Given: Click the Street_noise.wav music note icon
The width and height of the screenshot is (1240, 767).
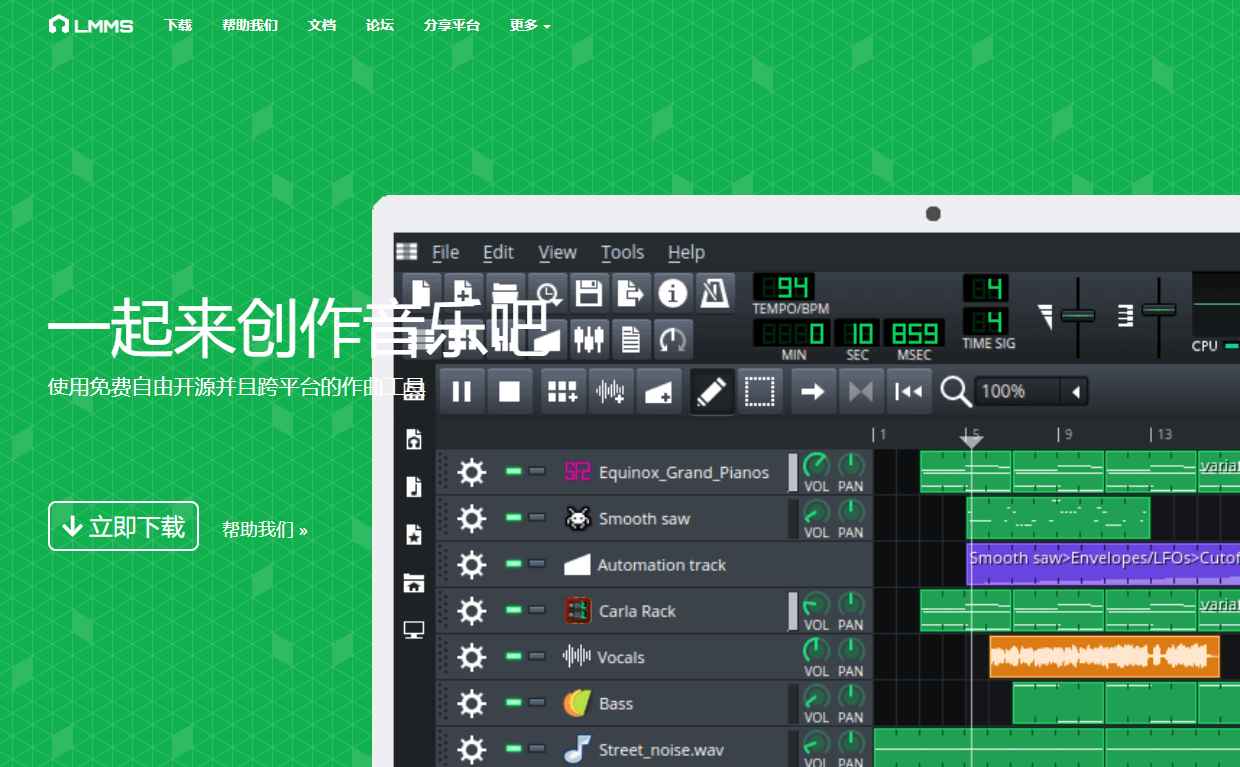Looking at the screenshot, I should click(x=577, y=749).
